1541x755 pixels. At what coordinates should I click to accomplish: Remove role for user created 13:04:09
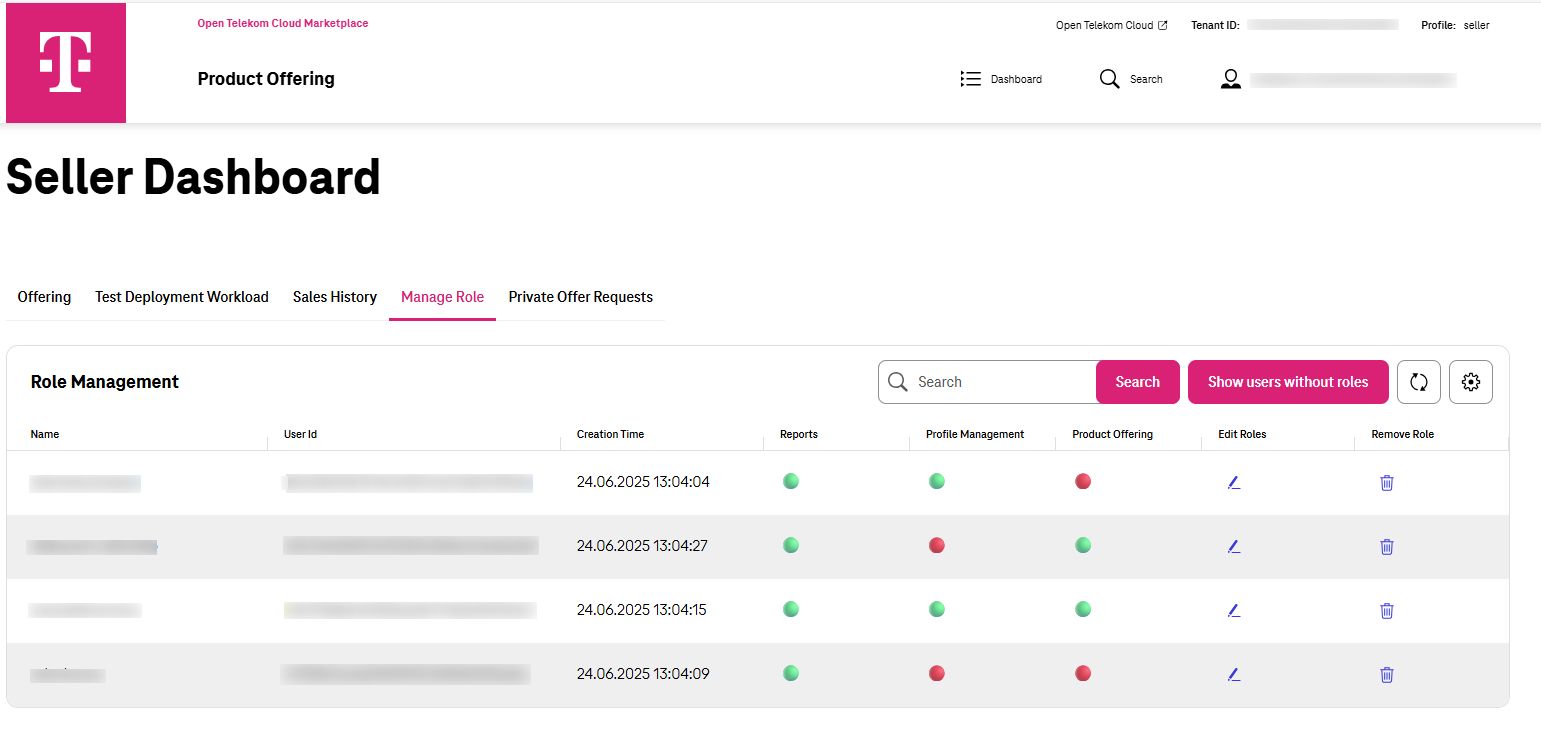[x=1387, y=674]
